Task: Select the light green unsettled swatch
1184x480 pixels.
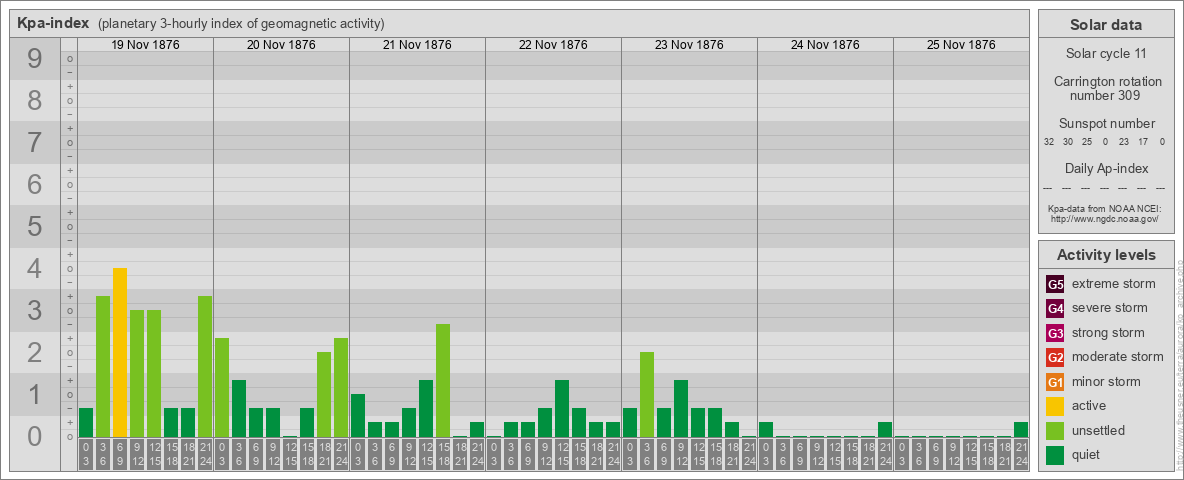Action: [1055, 430]
